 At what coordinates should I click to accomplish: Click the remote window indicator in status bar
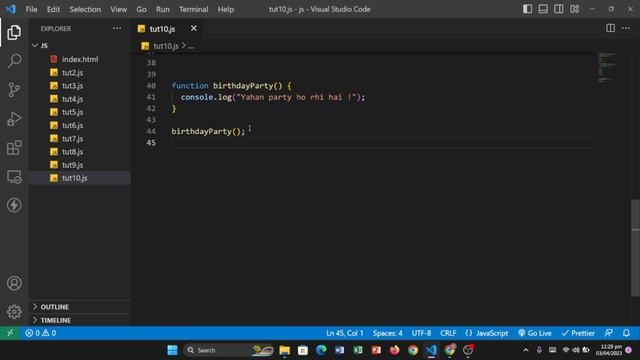pos(10,333)
